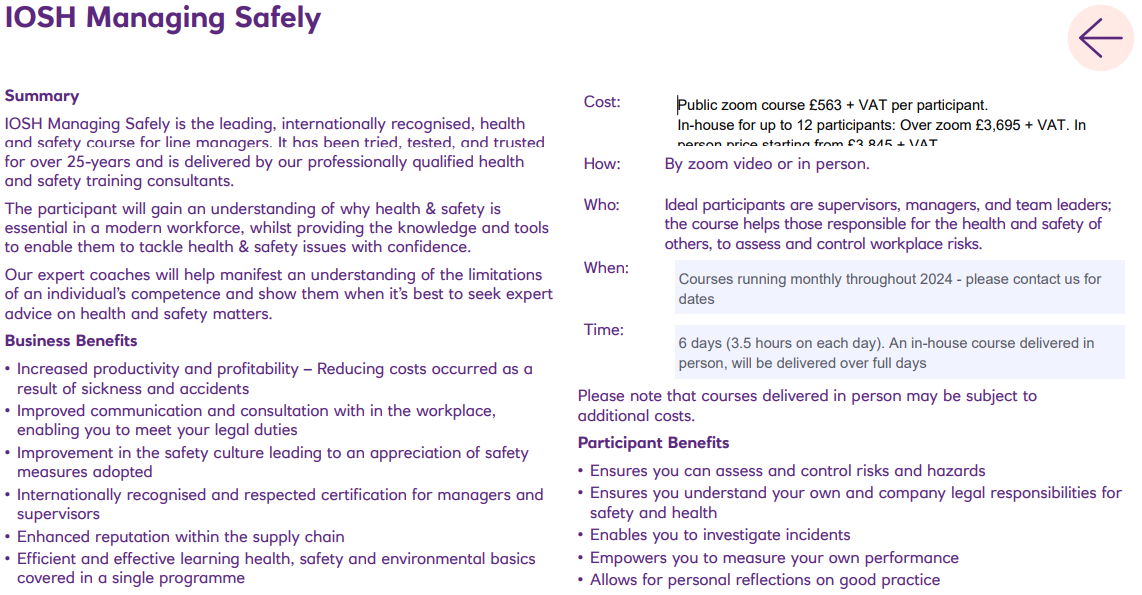The height and width of the screenshot is (595, 1142).
Task: Click the IOSH Managing Safely page title
Action: 164,19
